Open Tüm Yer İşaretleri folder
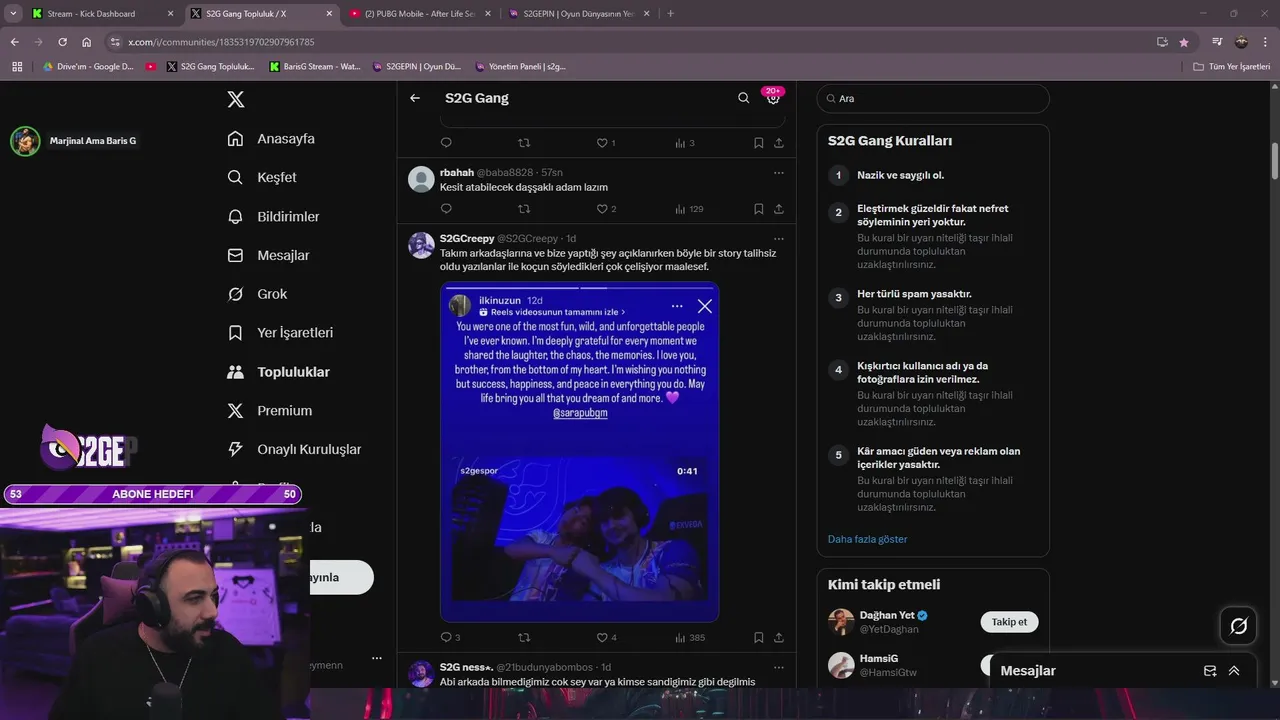The image size is (1280, 720). pyautogui.click(x=1232, y=67)
